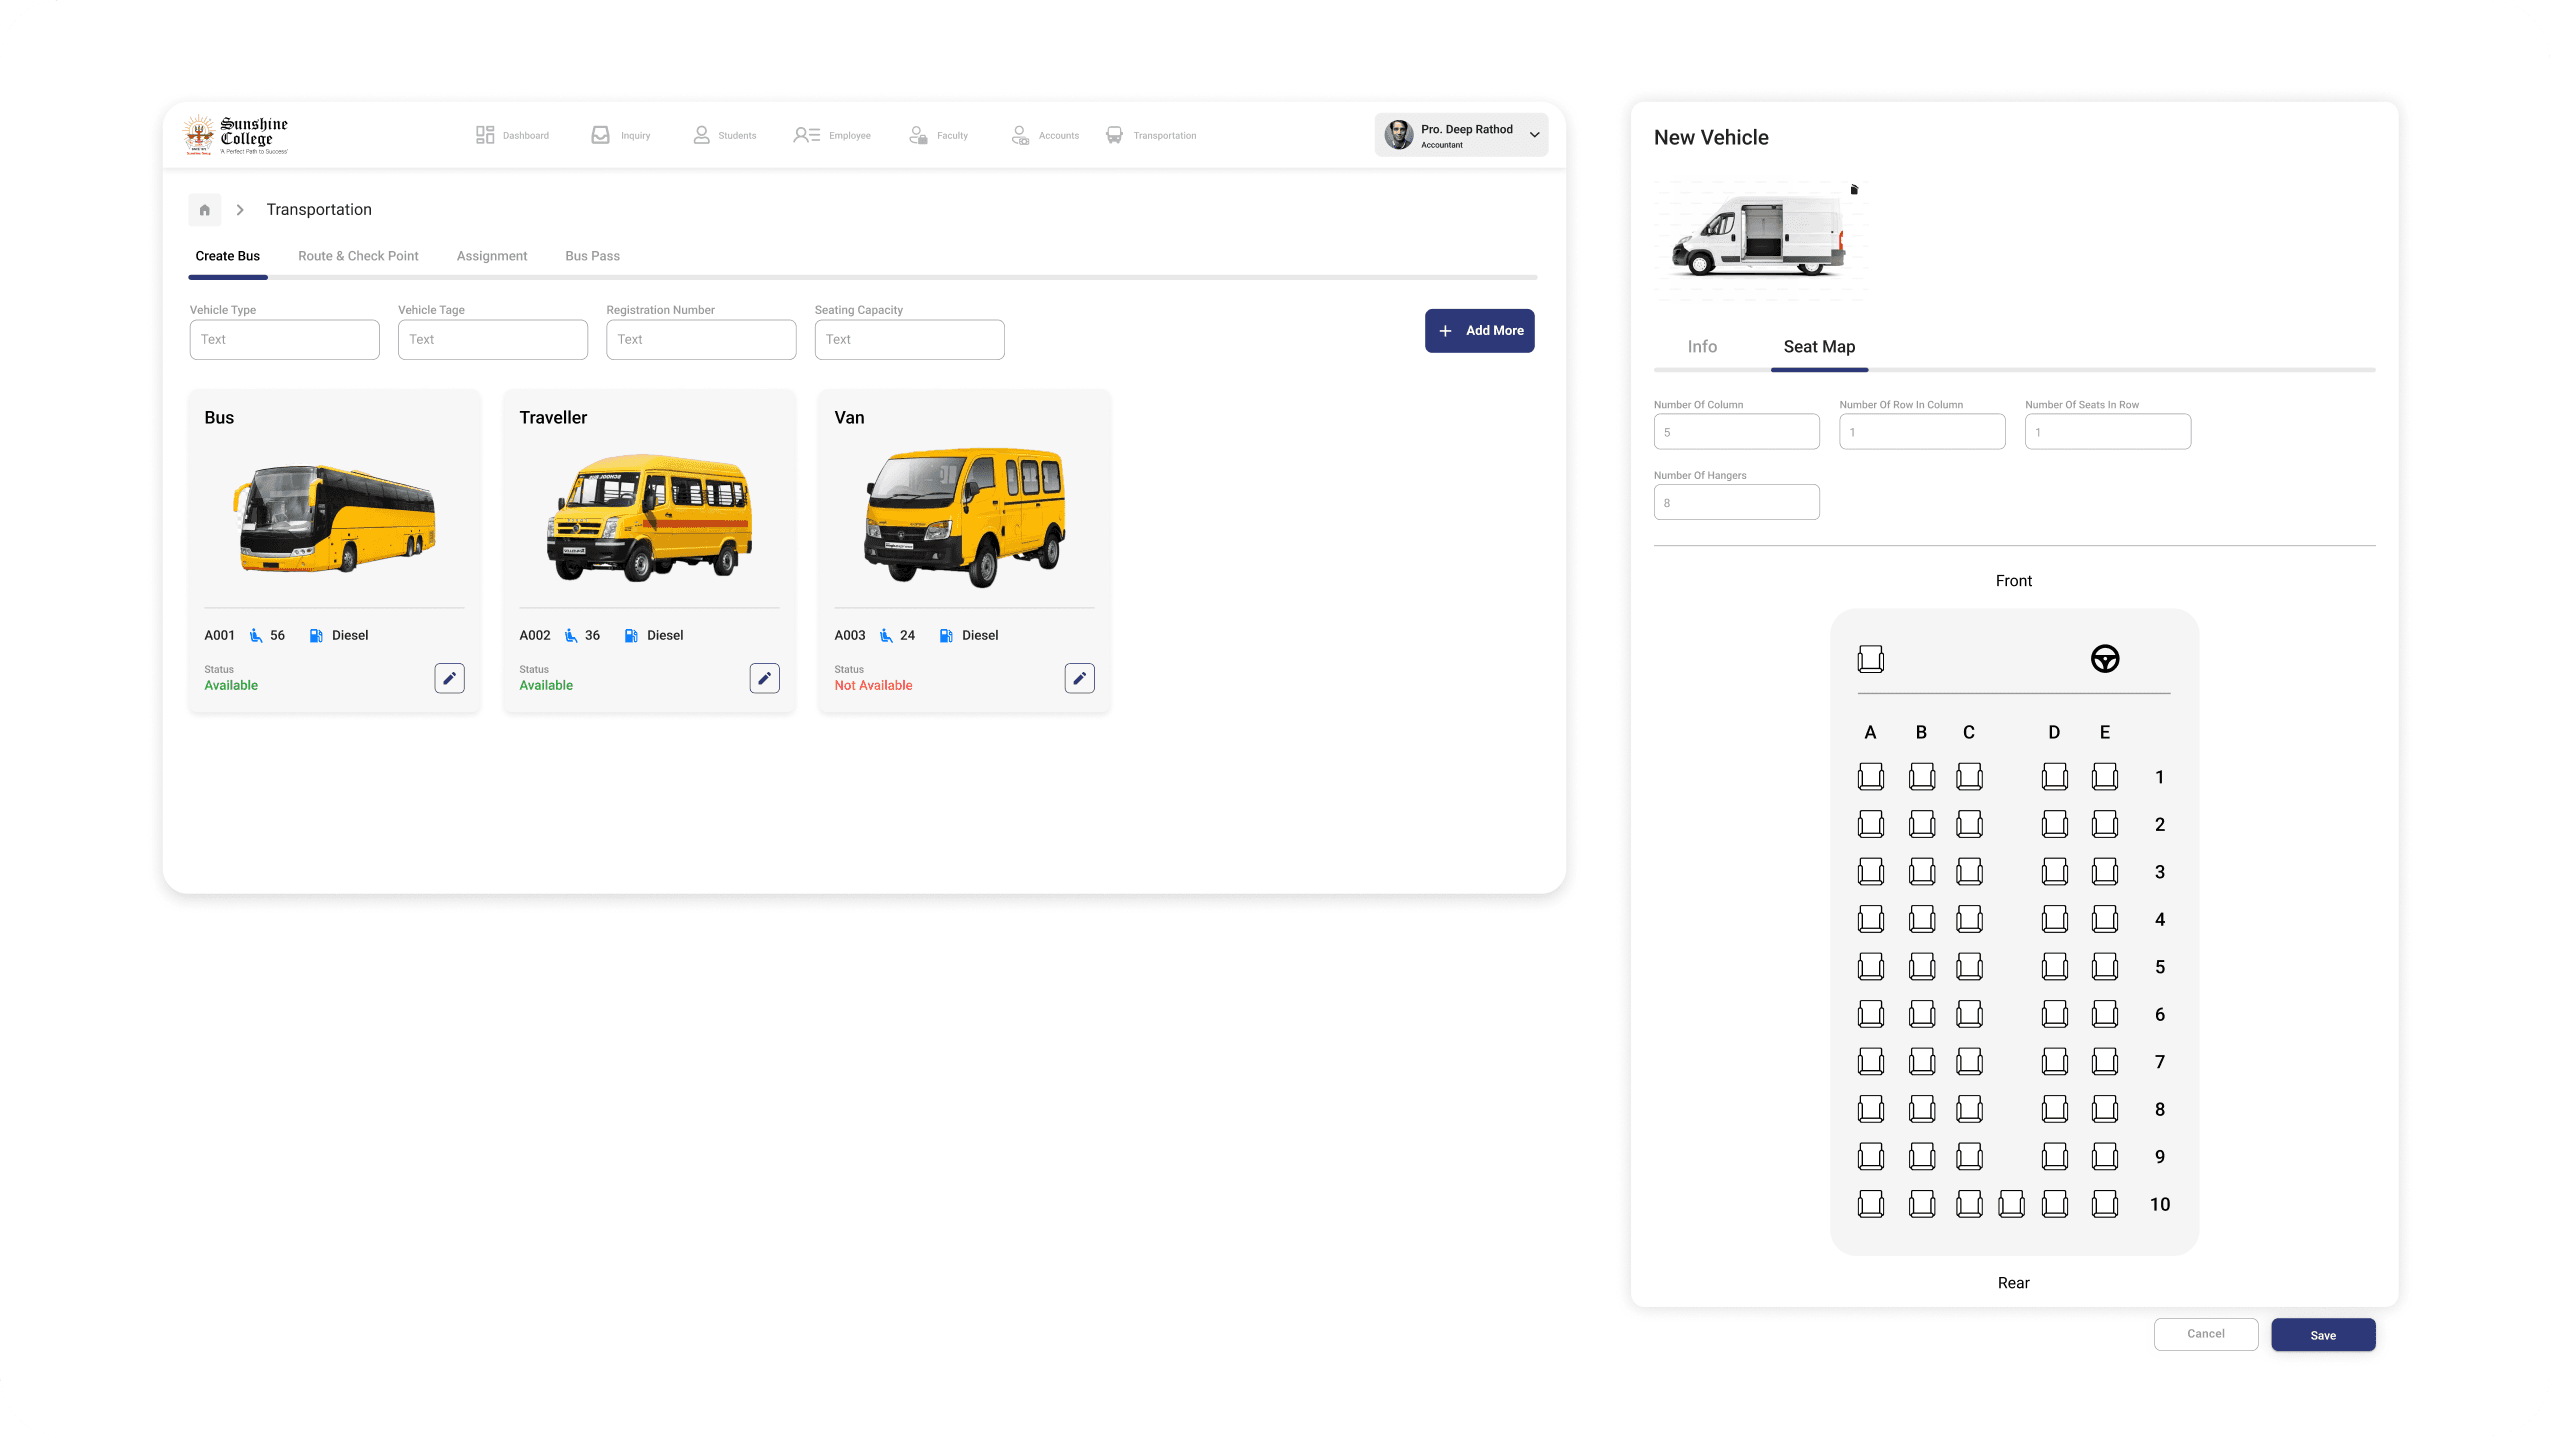
Task: Switch to the Info tab
Action: point(1702,347)
